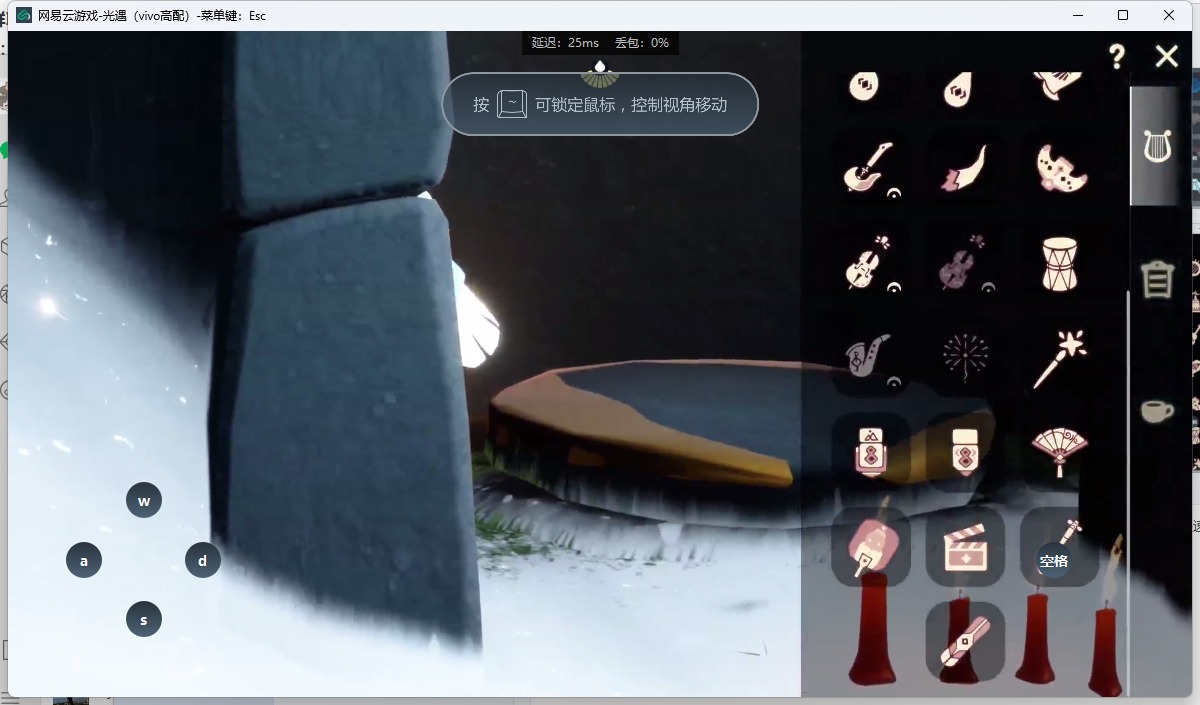Switch to the signboard props tab

coord(1157,279)
